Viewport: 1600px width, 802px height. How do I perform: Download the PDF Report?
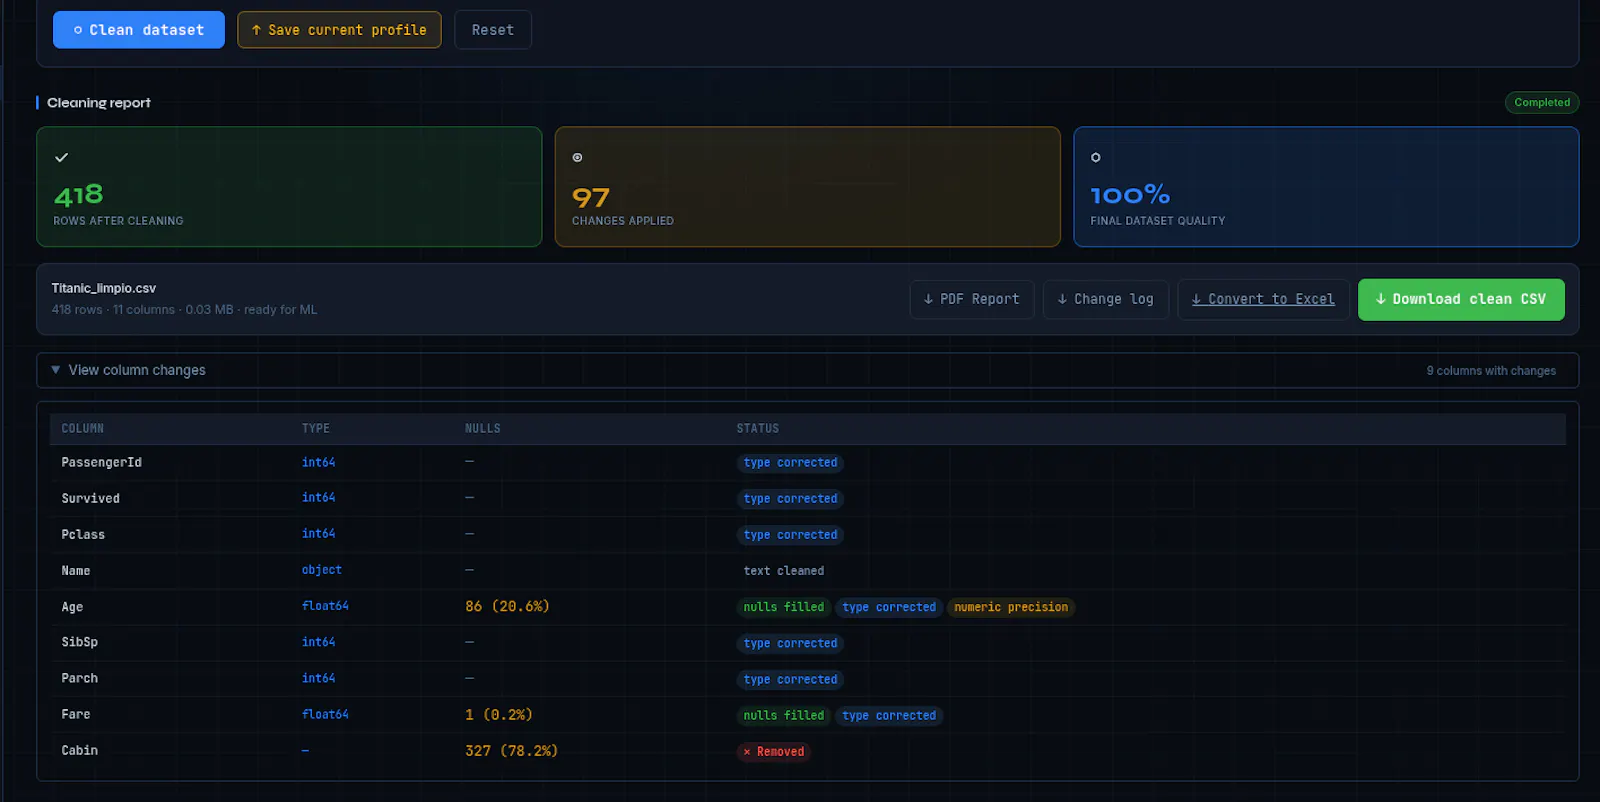click(972, 299)
